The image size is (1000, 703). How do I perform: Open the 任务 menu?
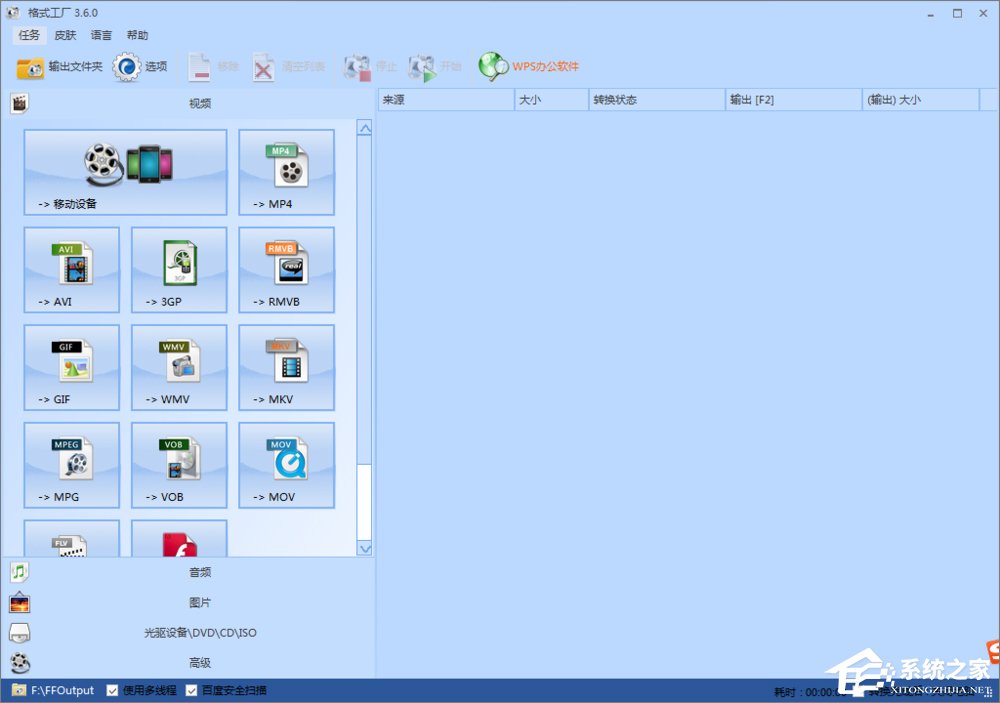pyautogui.click(x=29, y=35)
